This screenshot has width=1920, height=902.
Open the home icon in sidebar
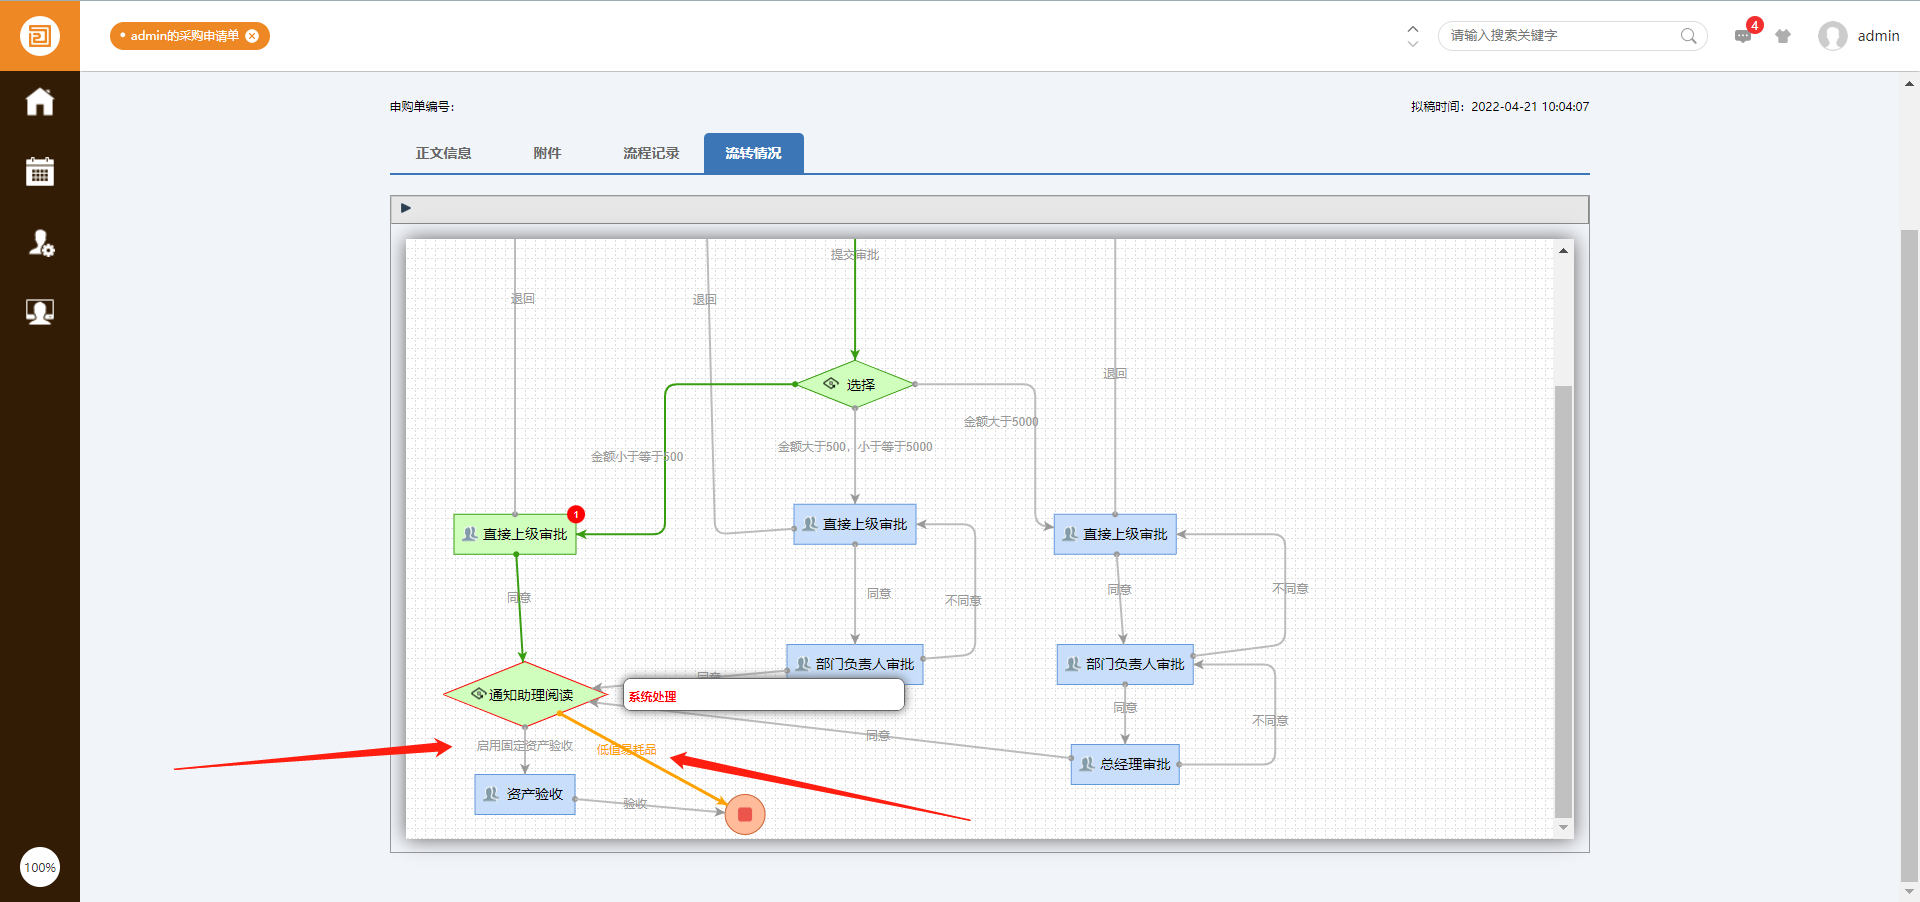(40, 102)
